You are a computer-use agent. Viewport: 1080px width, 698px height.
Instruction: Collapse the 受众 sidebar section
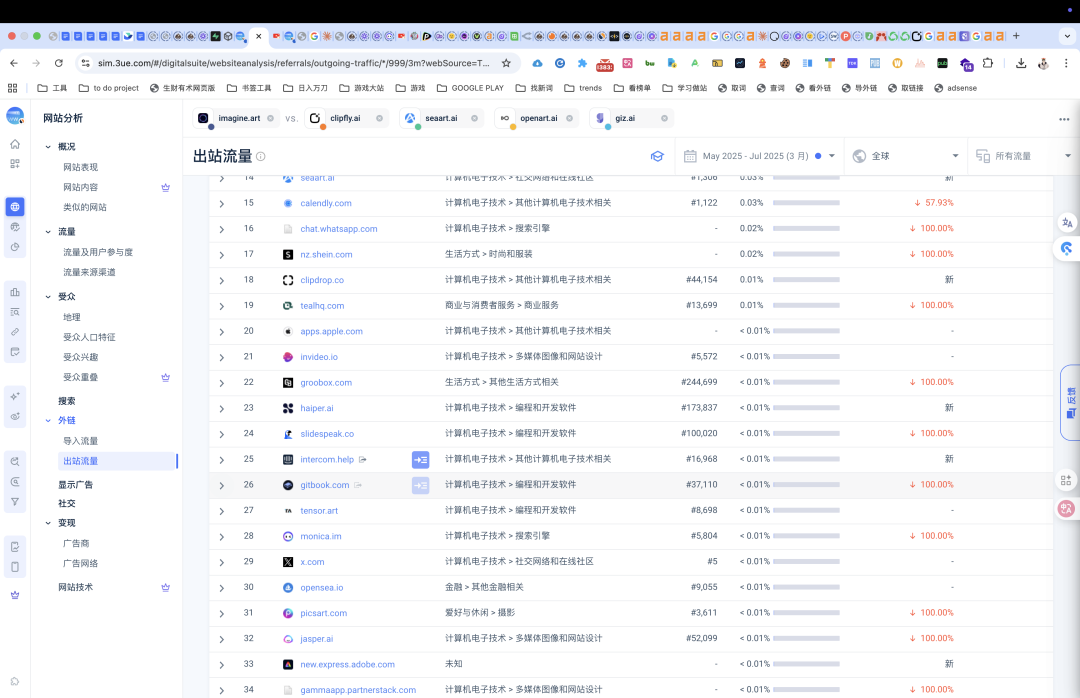coord(48,297)
